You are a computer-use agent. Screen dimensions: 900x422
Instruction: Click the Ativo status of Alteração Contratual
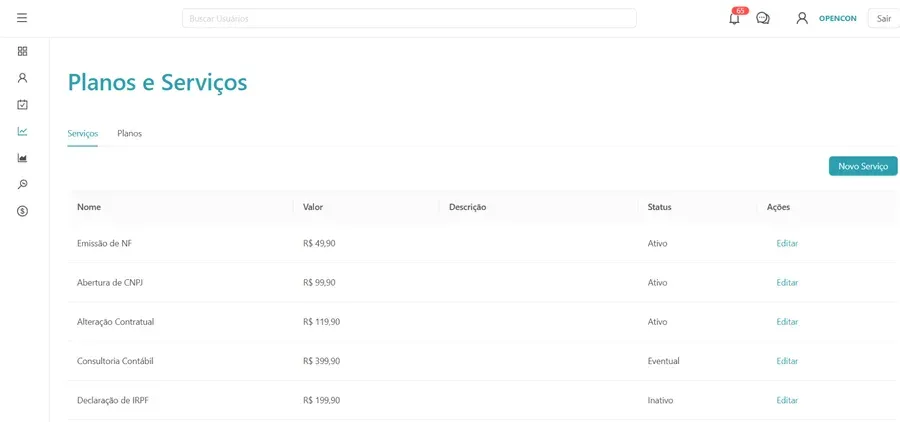tap(657, 322)
